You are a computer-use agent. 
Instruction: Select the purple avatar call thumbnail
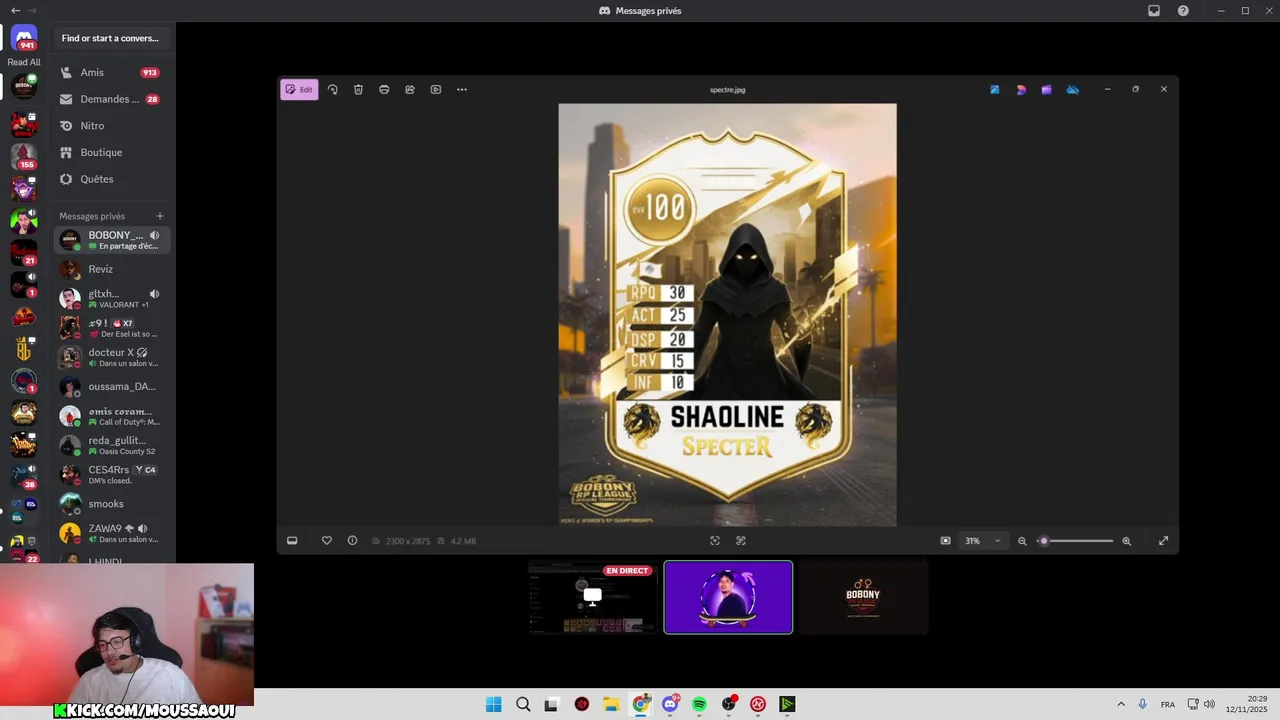(x=728, y=598)
